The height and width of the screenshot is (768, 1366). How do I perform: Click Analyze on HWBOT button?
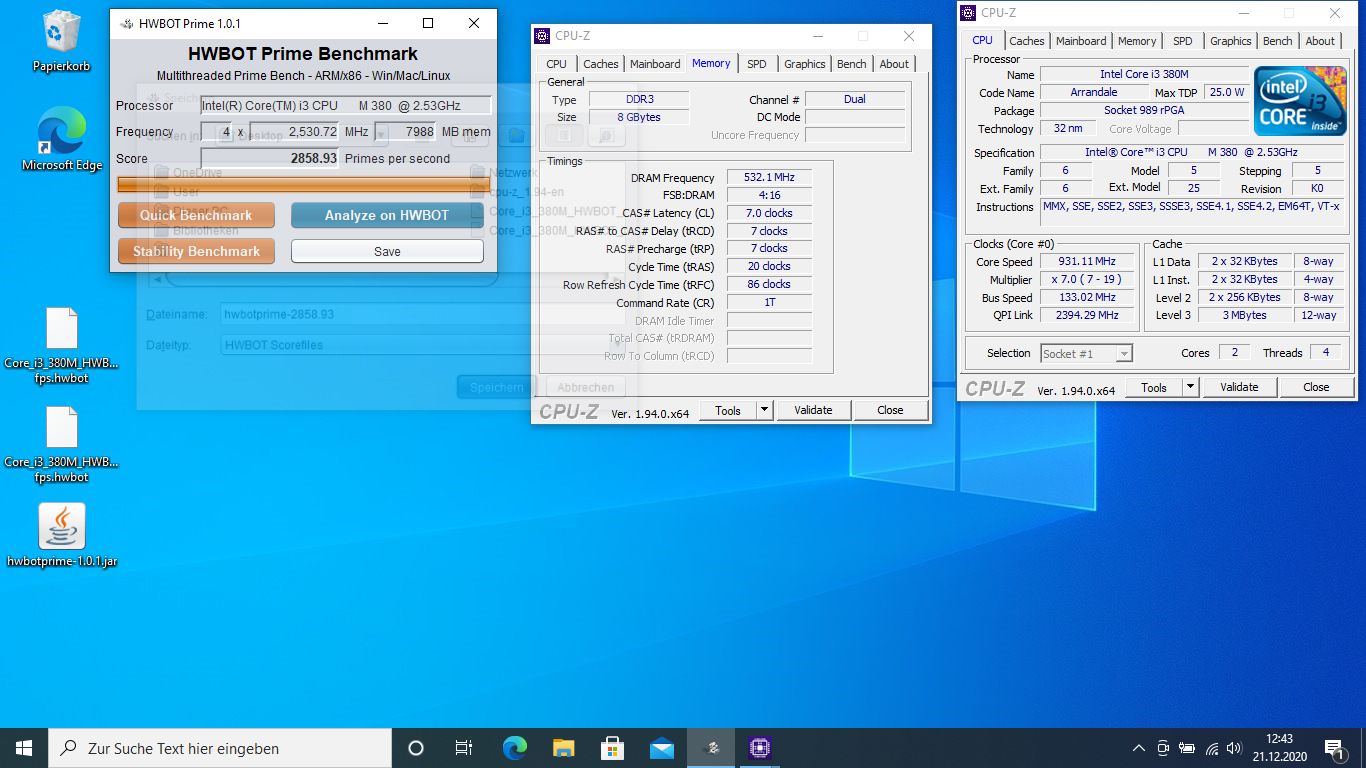point(387,215)
